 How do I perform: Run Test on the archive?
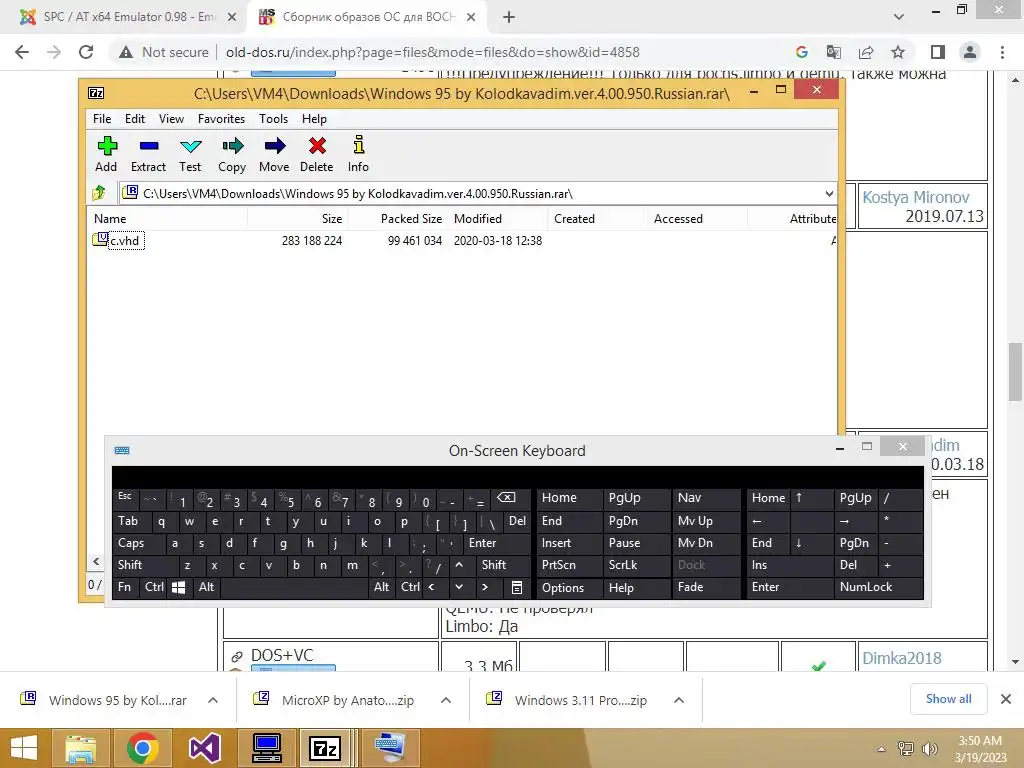pyautogui.click(x=190, y=154)
